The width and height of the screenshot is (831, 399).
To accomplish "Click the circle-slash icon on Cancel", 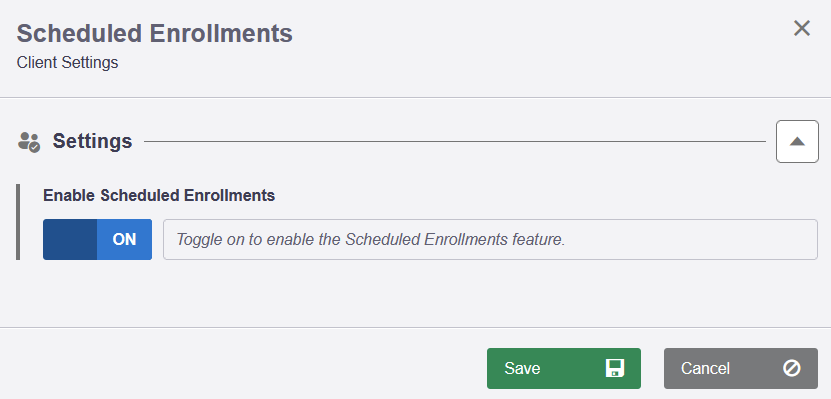I will coord(792,368).
